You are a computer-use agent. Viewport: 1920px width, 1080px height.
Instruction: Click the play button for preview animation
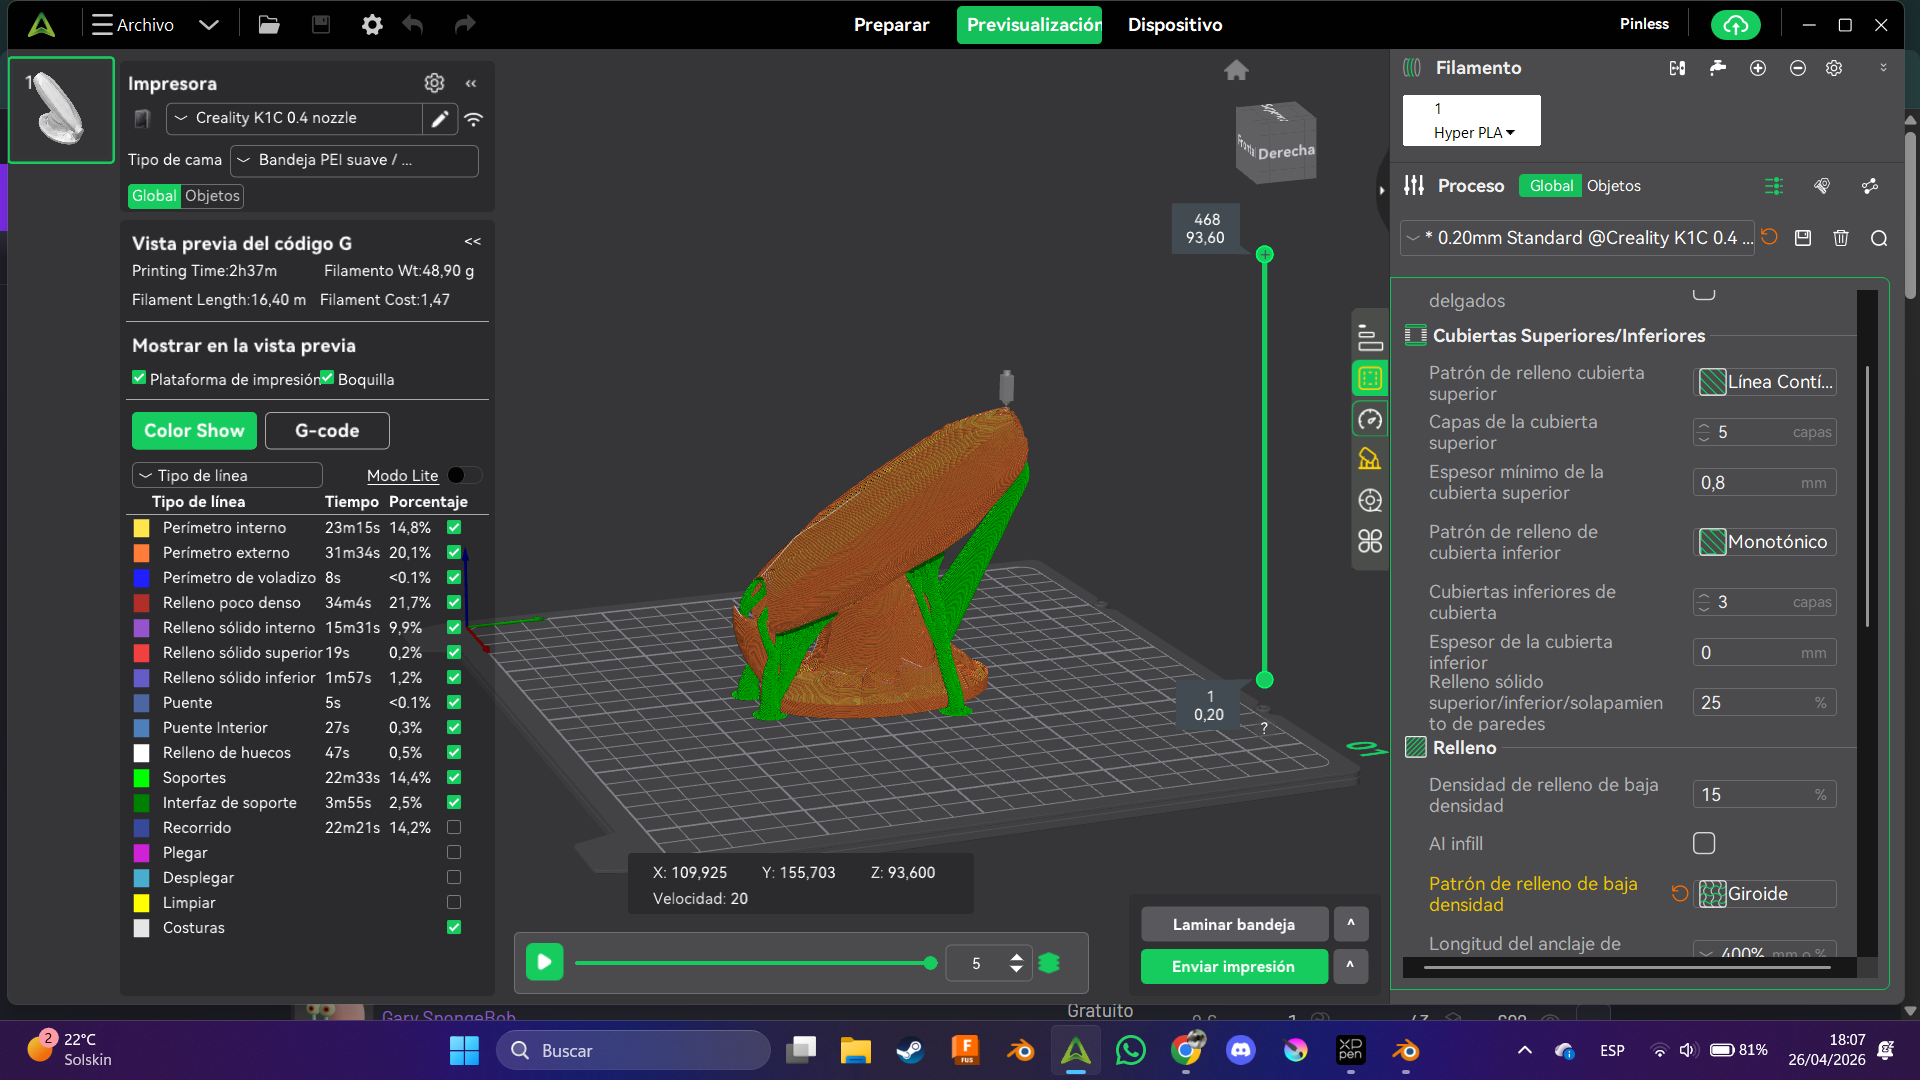pos(545,962)
